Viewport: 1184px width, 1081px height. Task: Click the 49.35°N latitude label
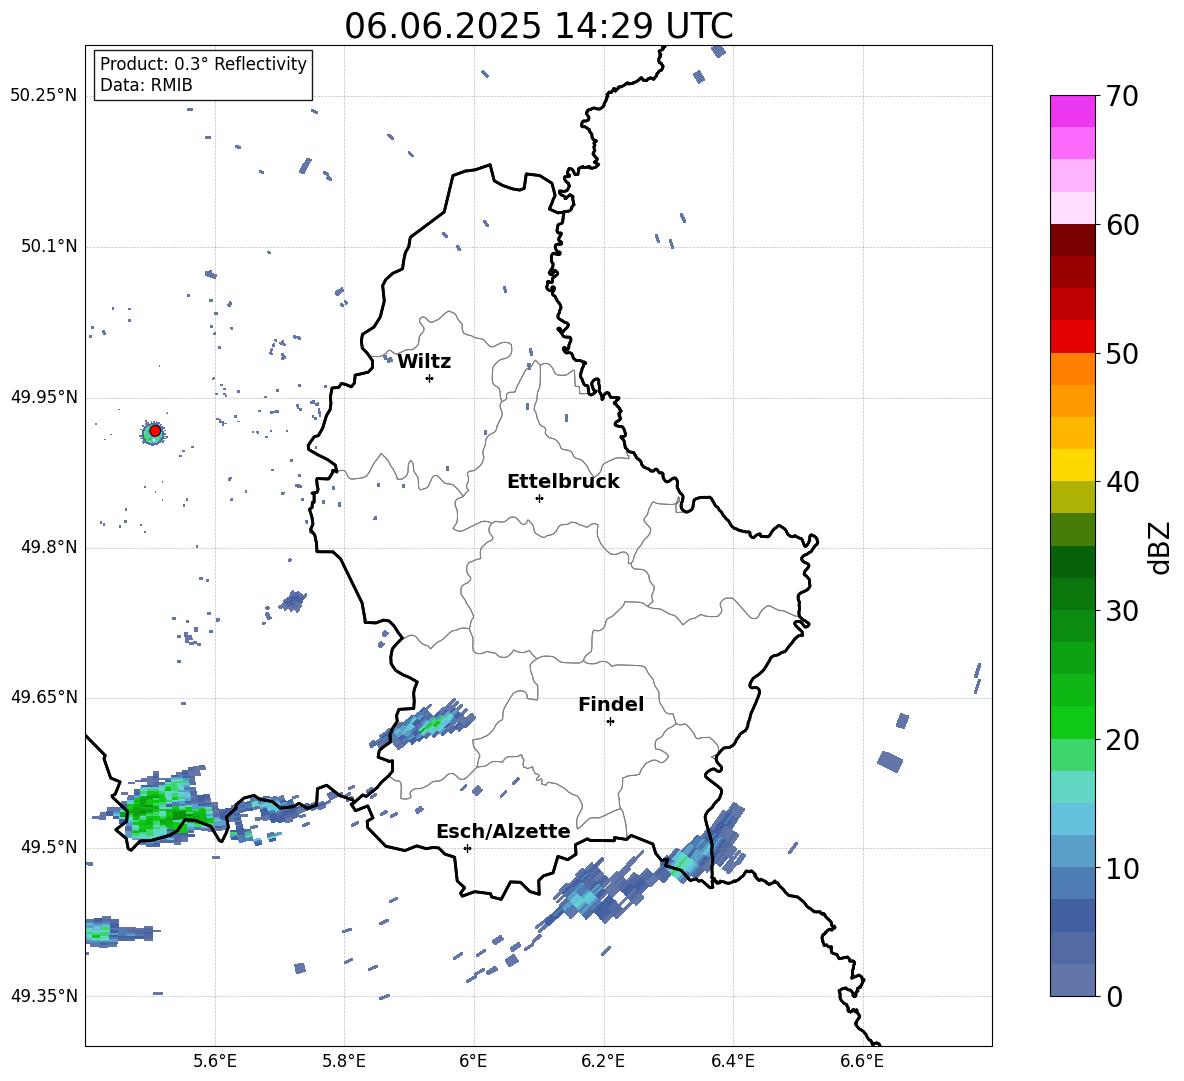(44, 996)
